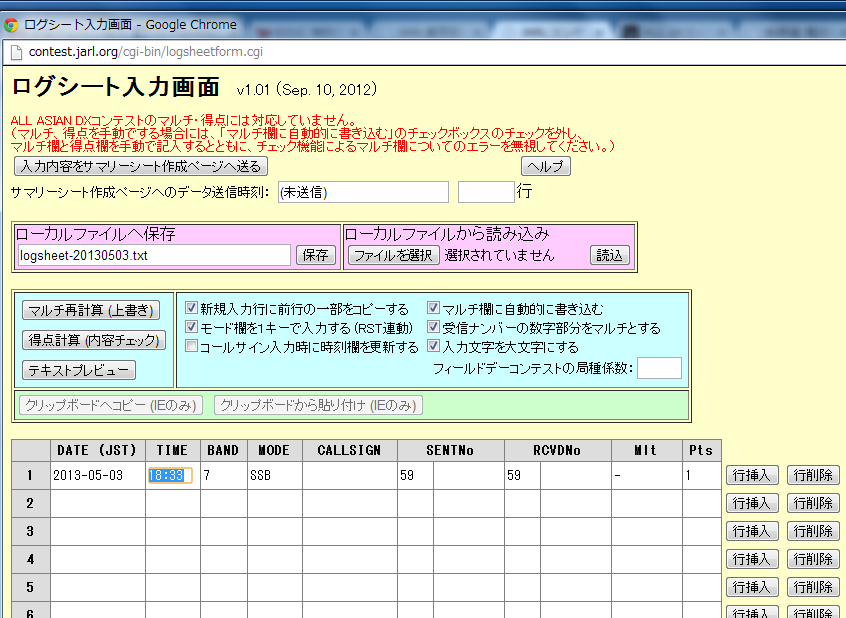Click the DATE (JST) column header

(x=98, y=451)
